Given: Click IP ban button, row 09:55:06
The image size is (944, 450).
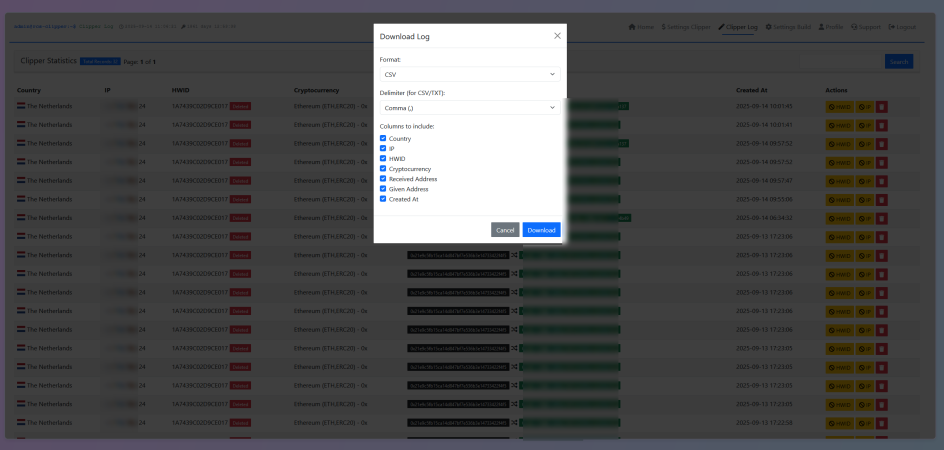Looking at the screenshot, I should coord(865,199).
